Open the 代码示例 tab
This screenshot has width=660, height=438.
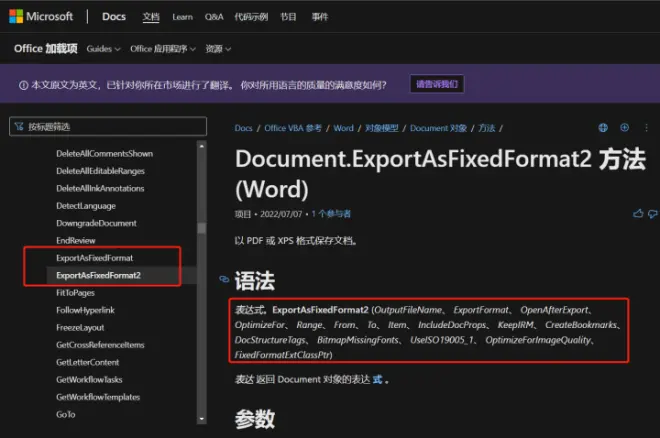[x=251, y=17]
